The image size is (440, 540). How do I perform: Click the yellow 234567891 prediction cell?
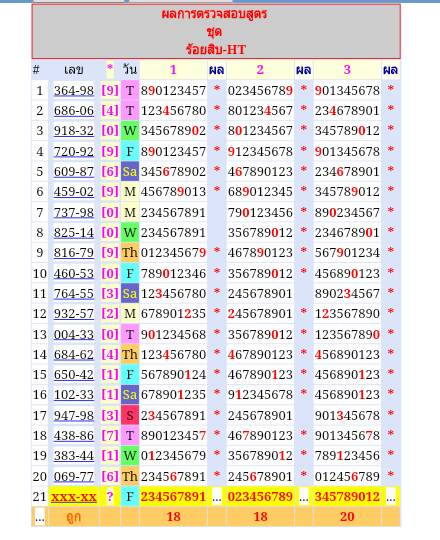tap(173, 497)
